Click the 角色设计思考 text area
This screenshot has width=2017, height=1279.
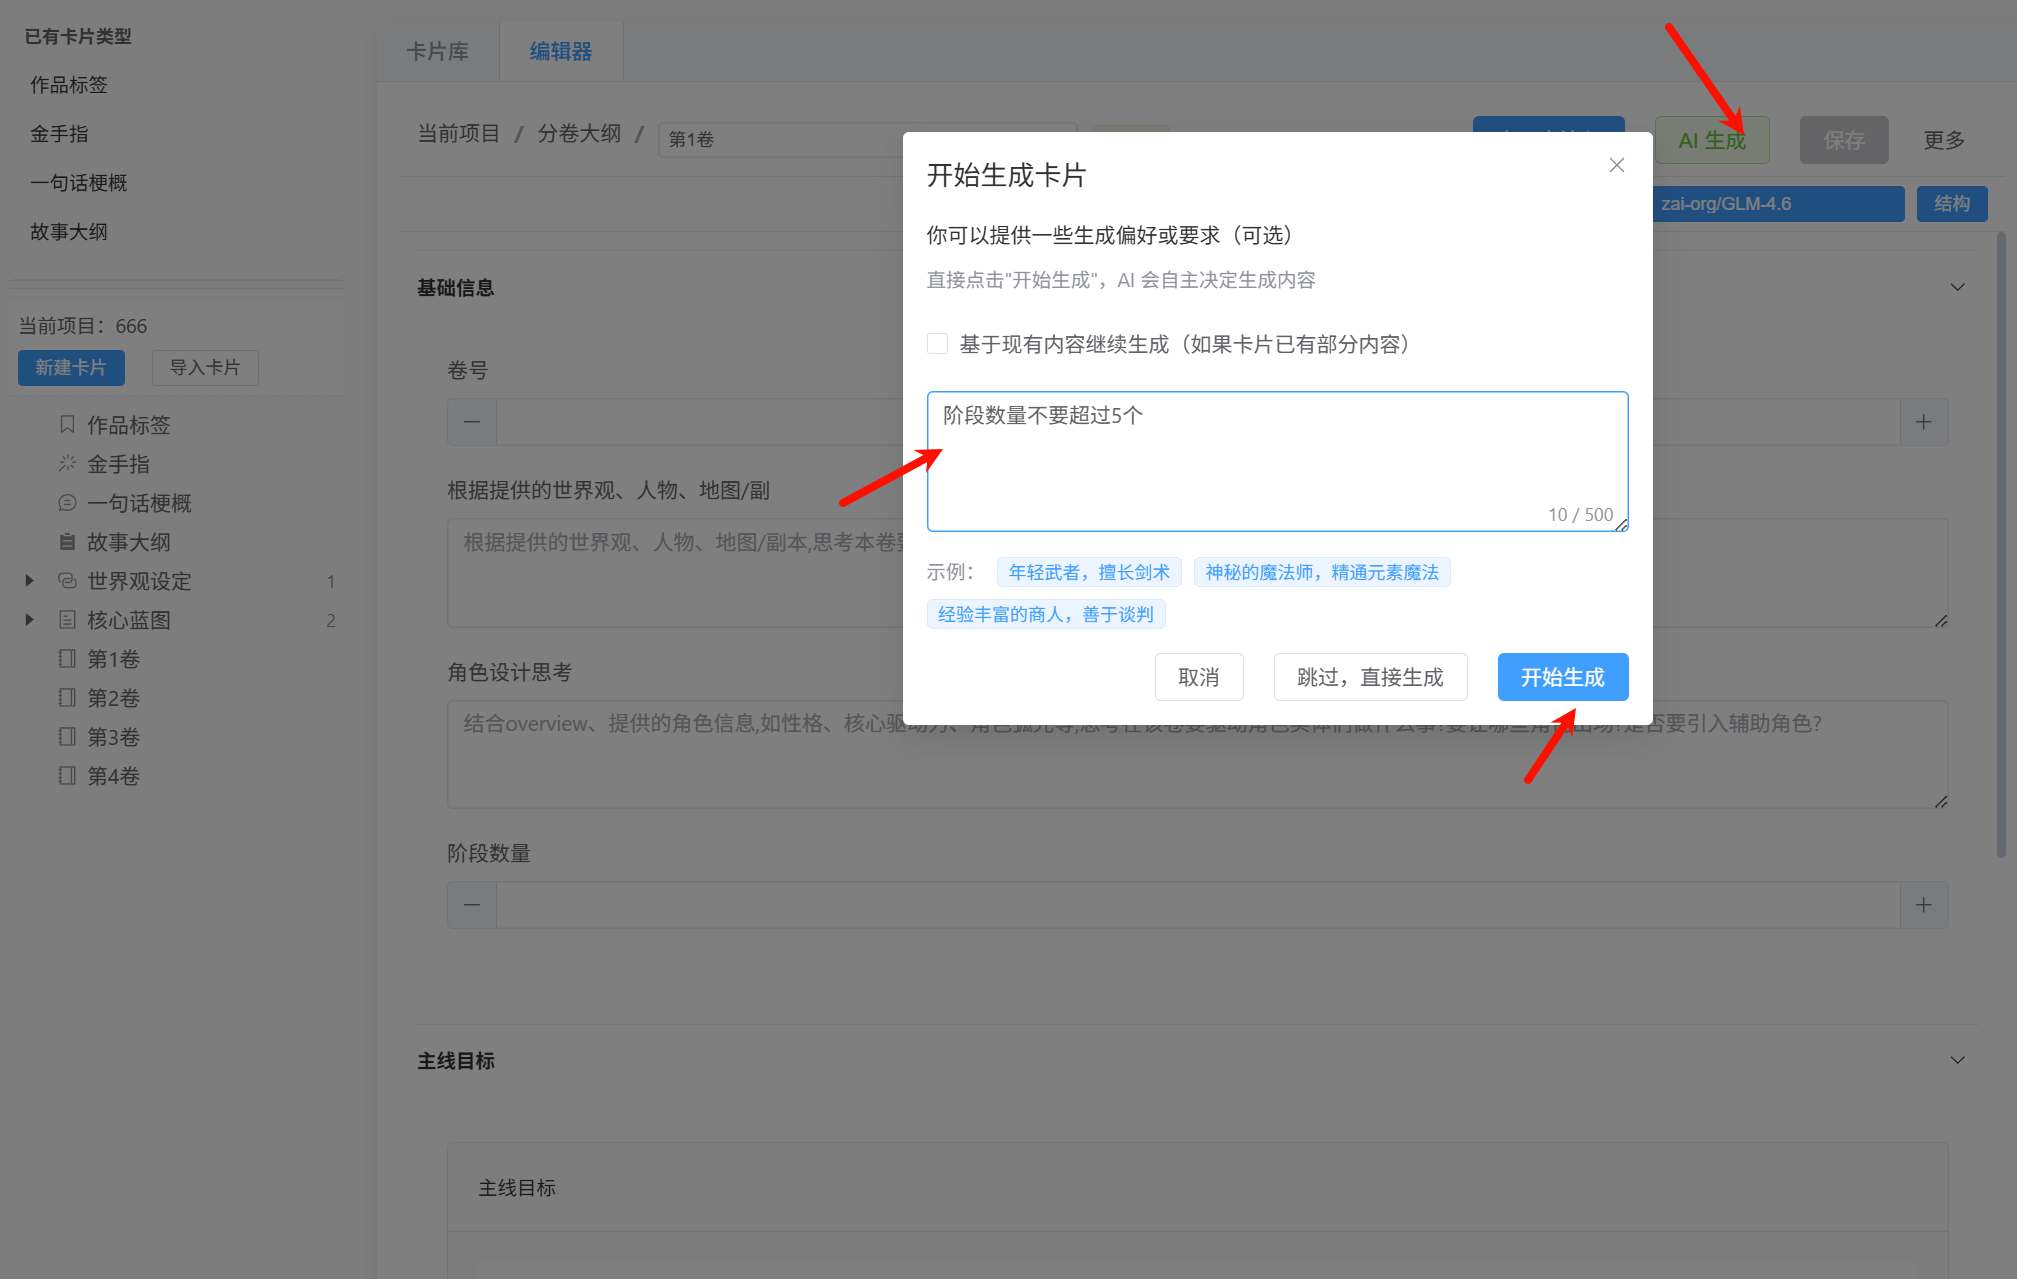(x=1197, y=754)
